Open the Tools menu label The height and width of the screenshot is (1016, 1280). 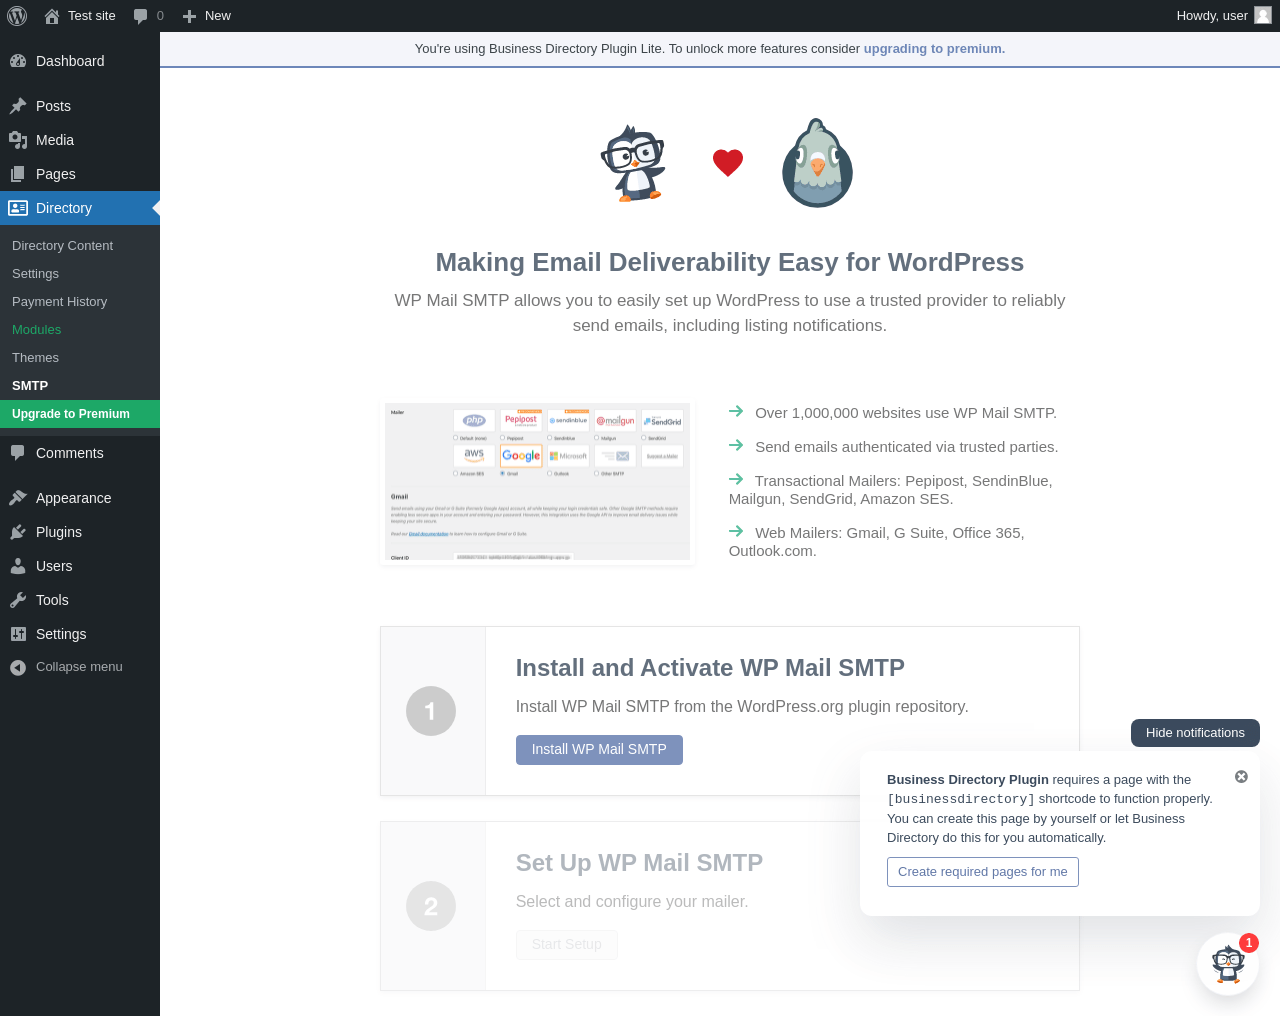52,600
